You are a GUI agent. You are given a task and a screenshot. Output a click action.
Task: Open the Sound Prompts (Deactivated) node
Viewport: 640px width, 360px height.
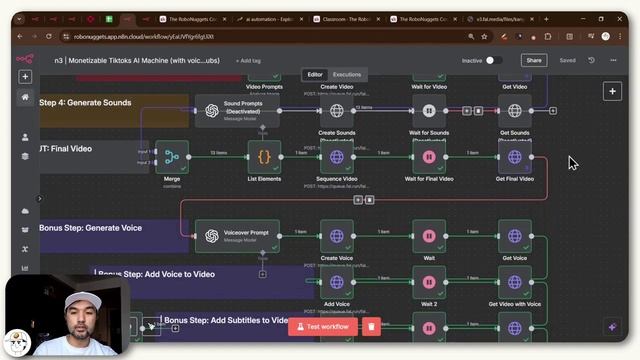click(237, 111)
